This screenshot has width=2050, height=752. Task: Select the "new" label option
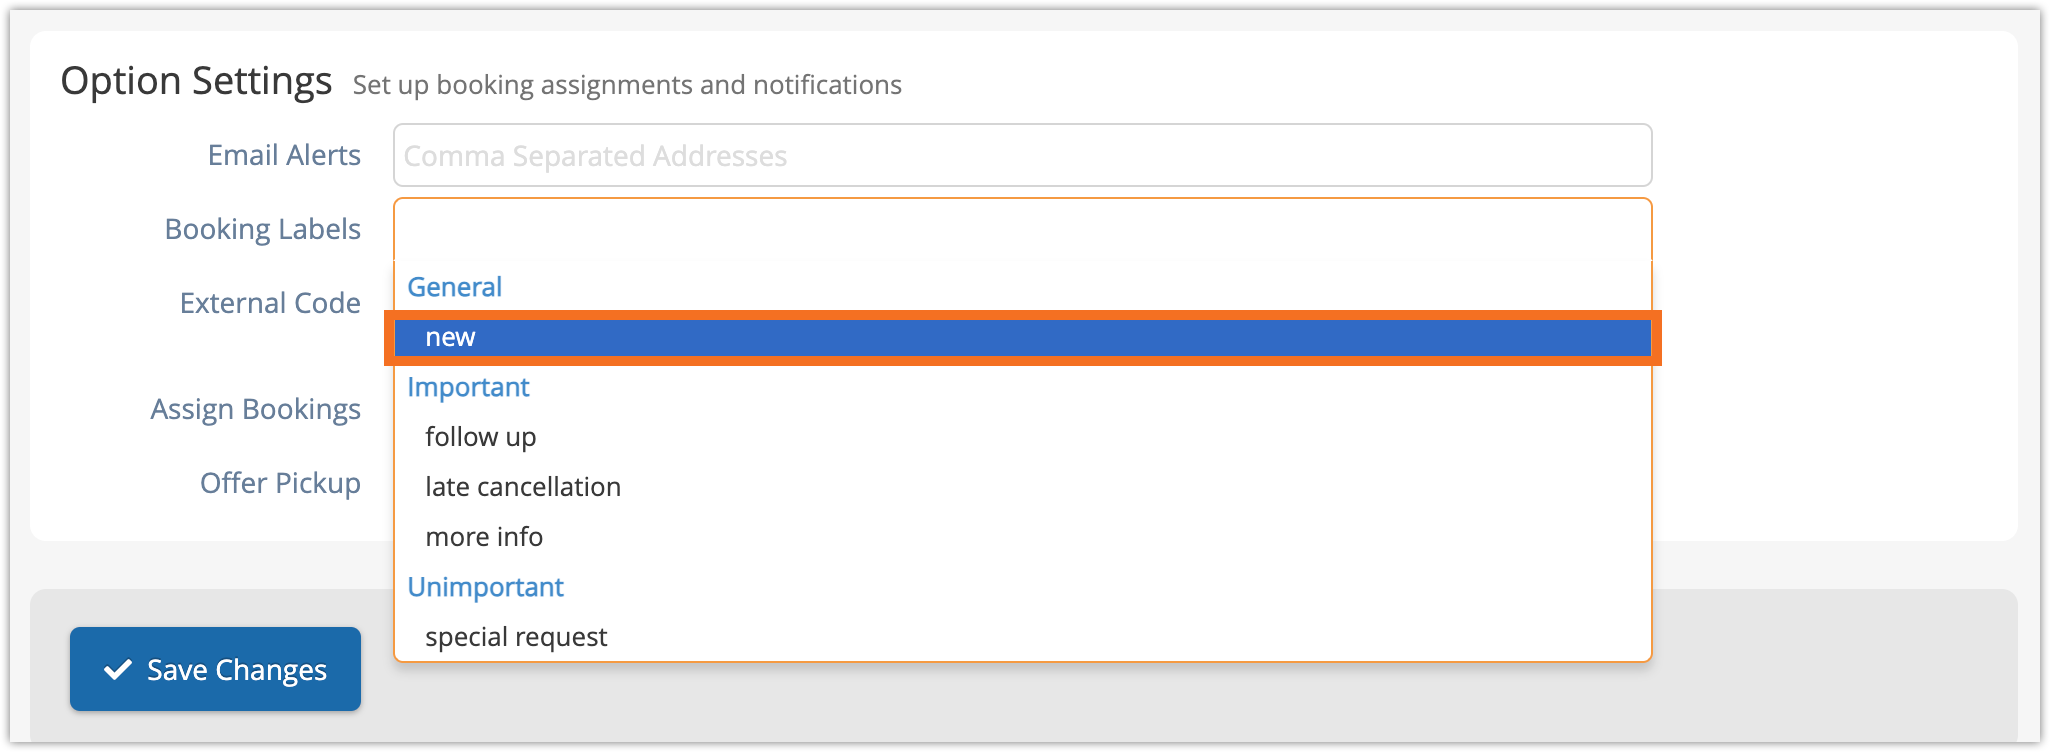(450, 338)
